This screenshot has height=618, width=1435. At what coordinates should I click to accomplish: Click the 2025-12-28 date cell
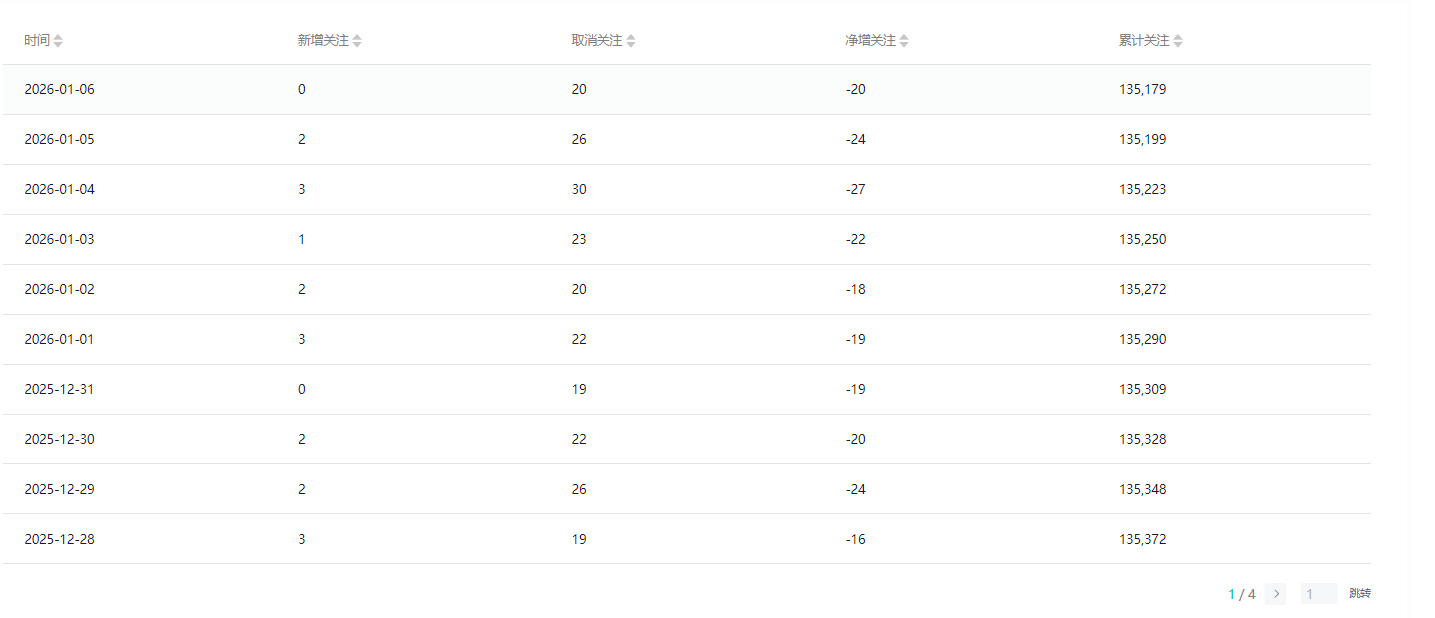pyautogui.click(x=59, y=539)
